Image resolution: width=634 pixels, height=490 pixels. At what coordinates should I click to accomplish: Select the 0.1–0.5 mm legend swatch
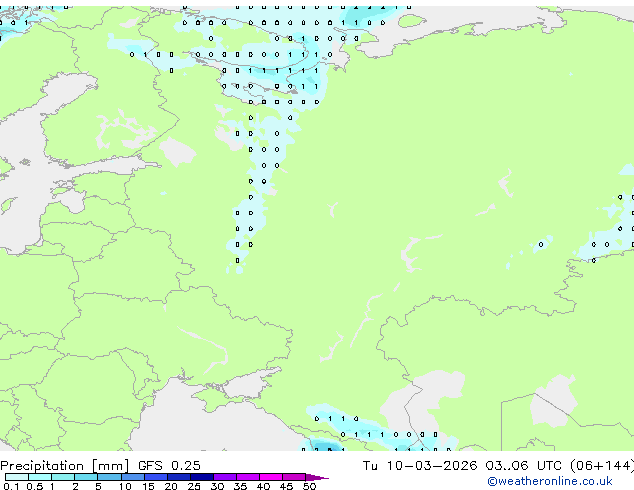click(x=17, y=477)
